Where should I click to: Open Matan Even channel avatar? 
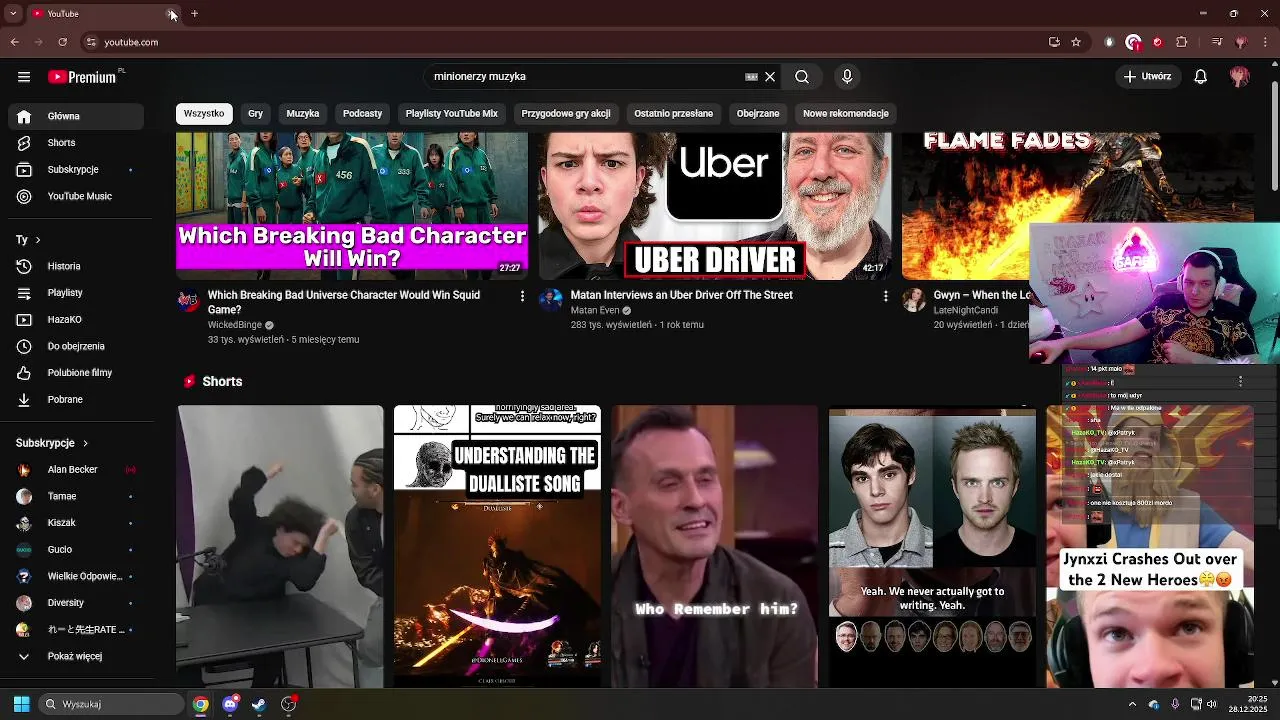551,301
